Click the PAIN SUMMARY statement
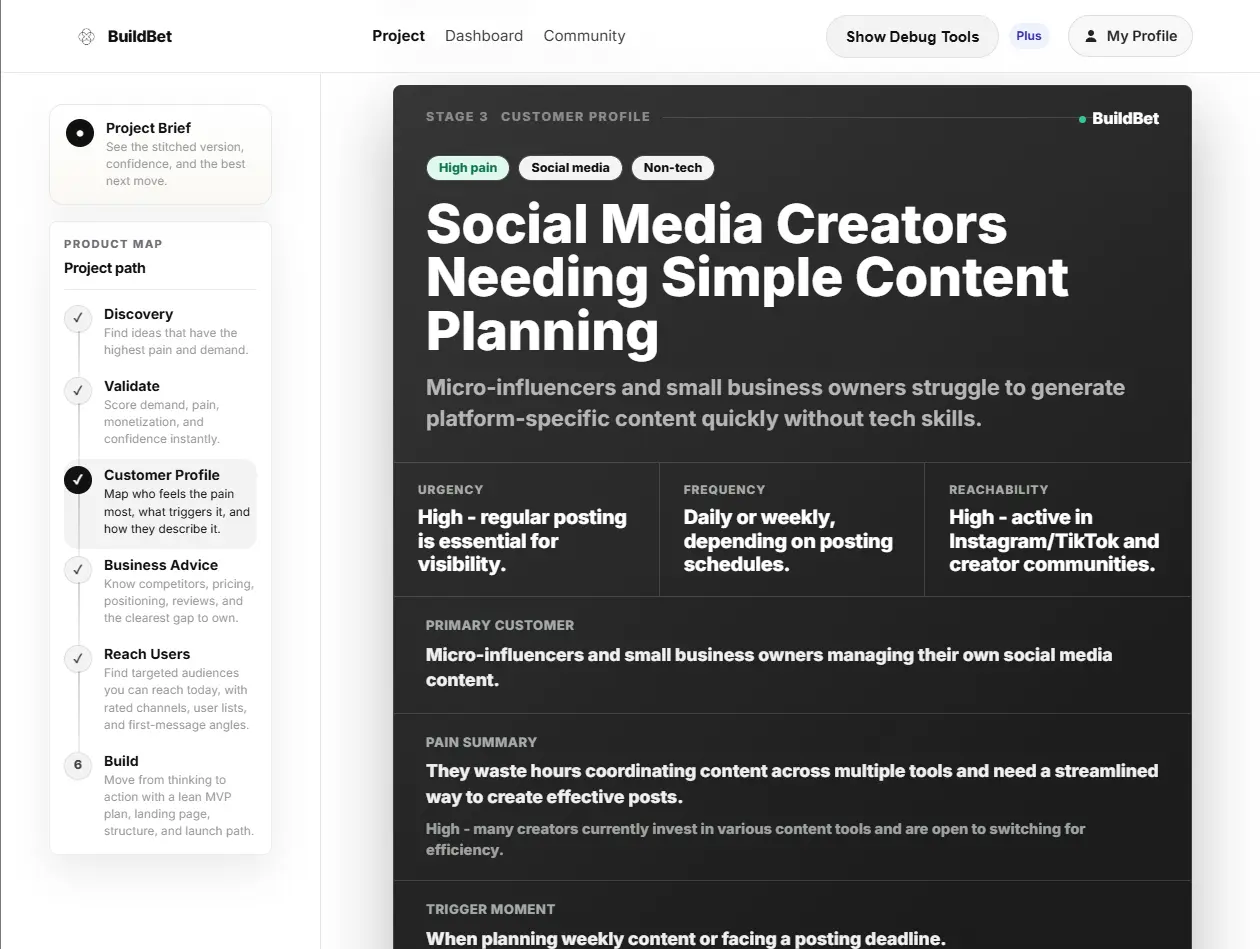1260x949 pixels. (792, 784)
